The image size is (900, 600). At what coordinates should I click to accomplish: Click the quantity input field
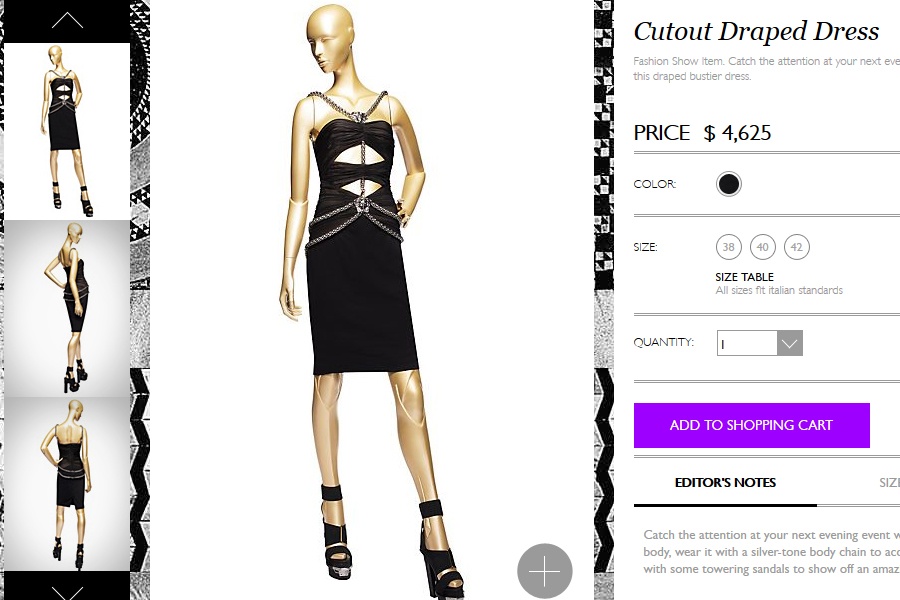pos(747,343)
